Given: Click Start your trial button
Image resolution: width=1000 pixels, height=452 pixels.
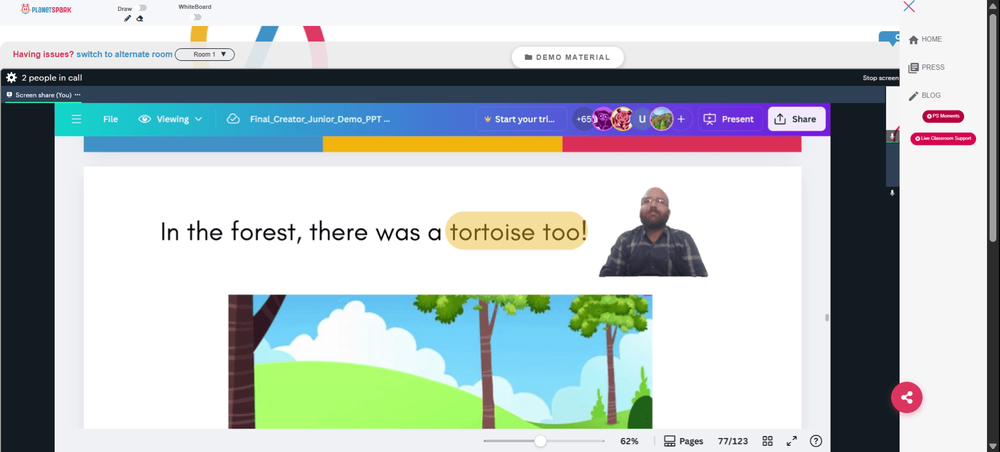Looking at the screenshot, I should tap(521, 119).
